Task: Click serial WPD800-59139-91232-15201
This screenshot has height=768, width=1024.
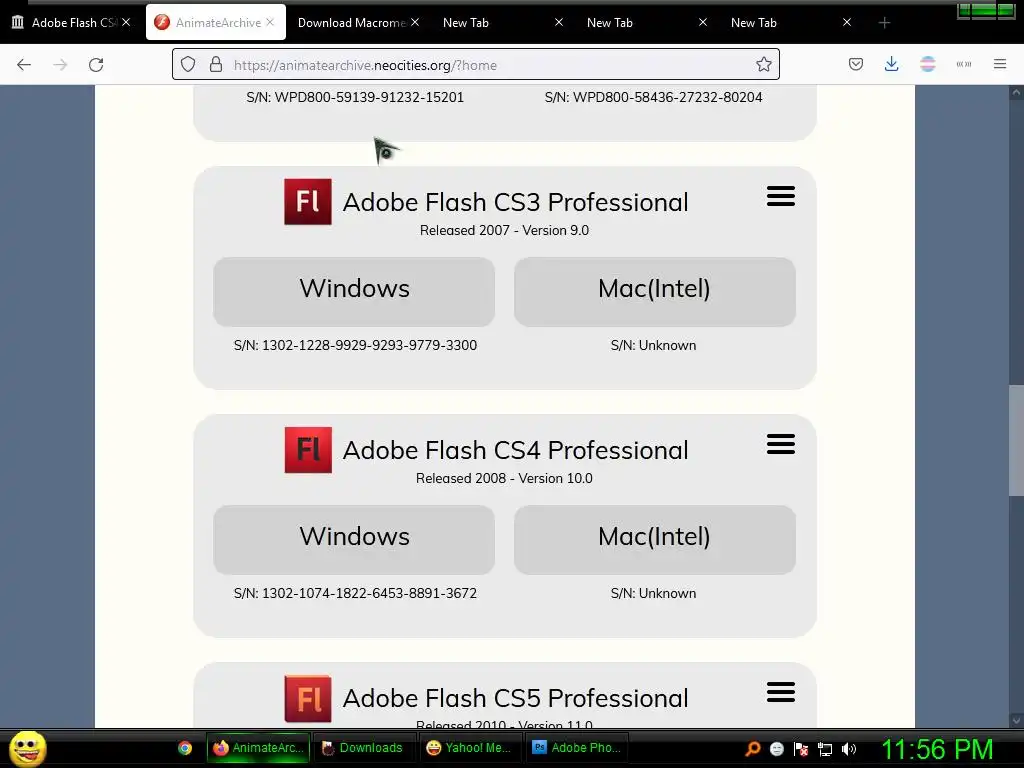Action: click(x=369, y=97)
